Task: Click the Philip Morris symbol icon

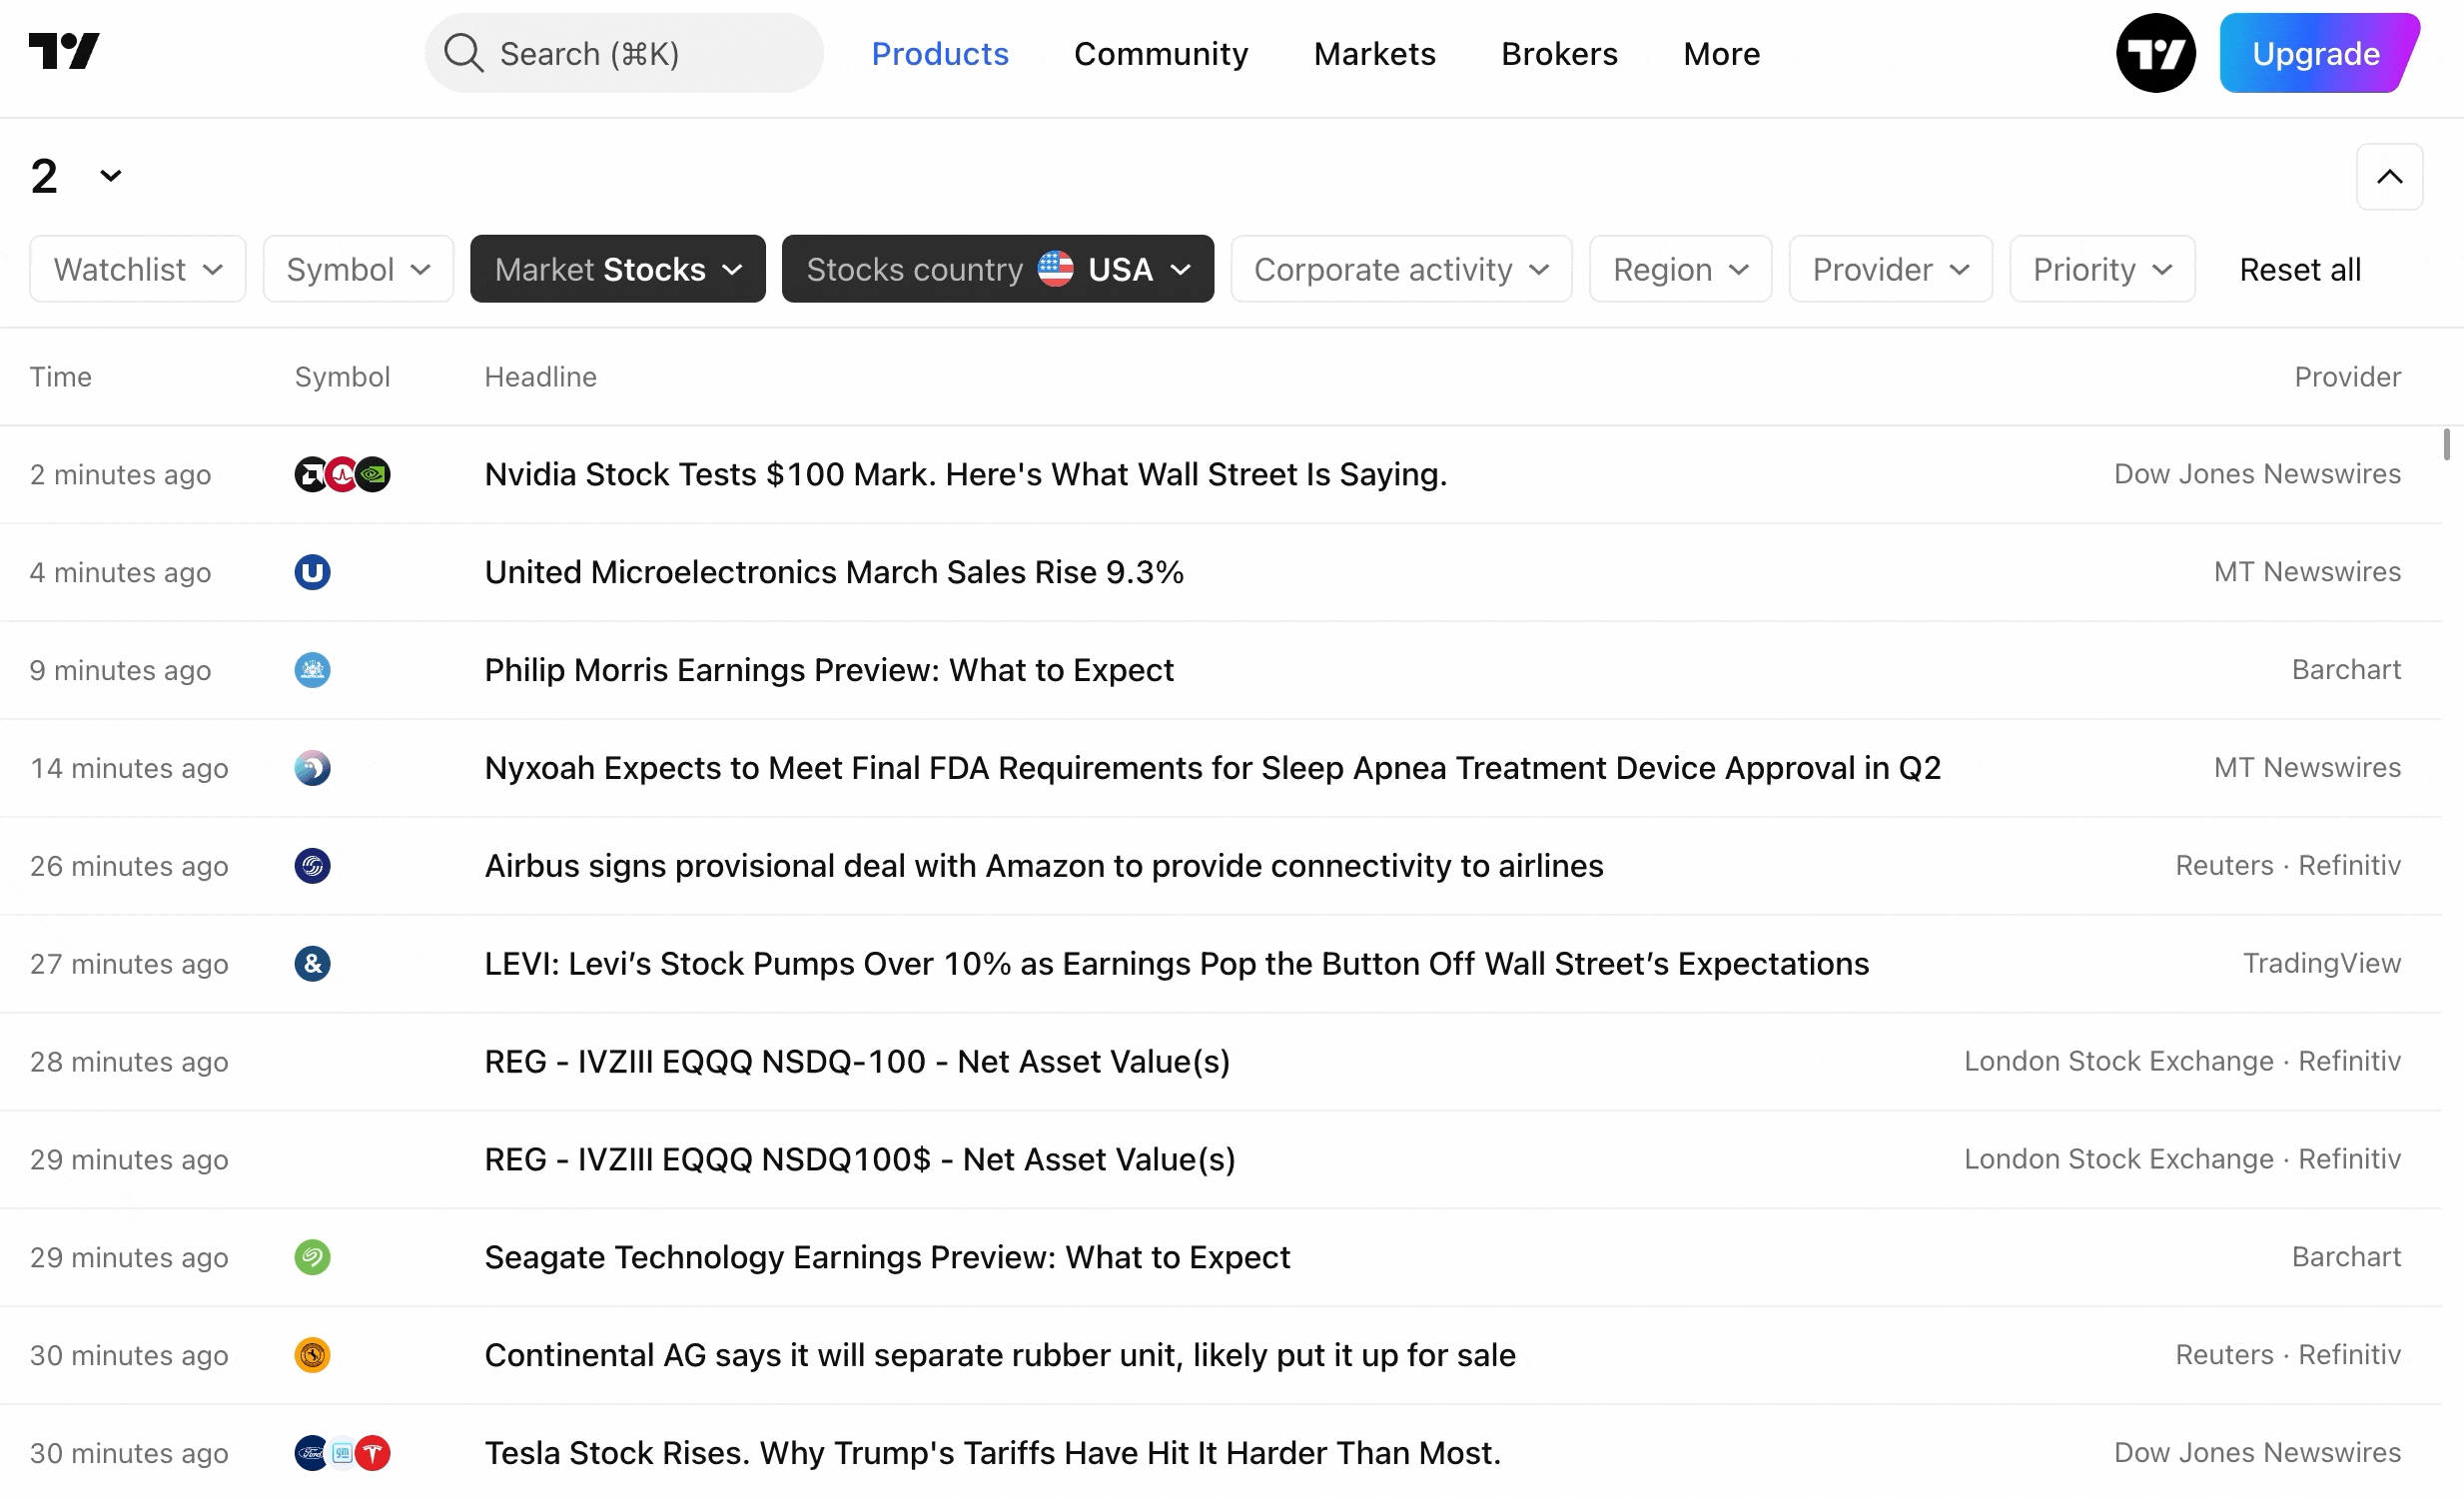Action: pos(312,671)
